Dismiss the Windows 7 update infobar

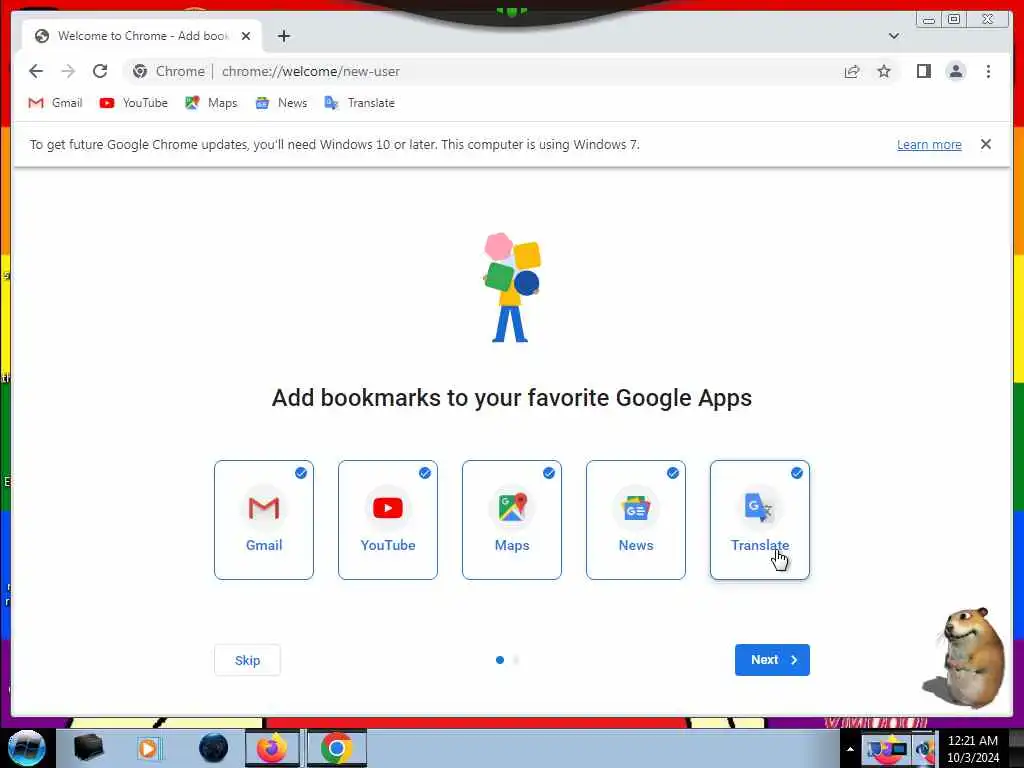point(985,144)
